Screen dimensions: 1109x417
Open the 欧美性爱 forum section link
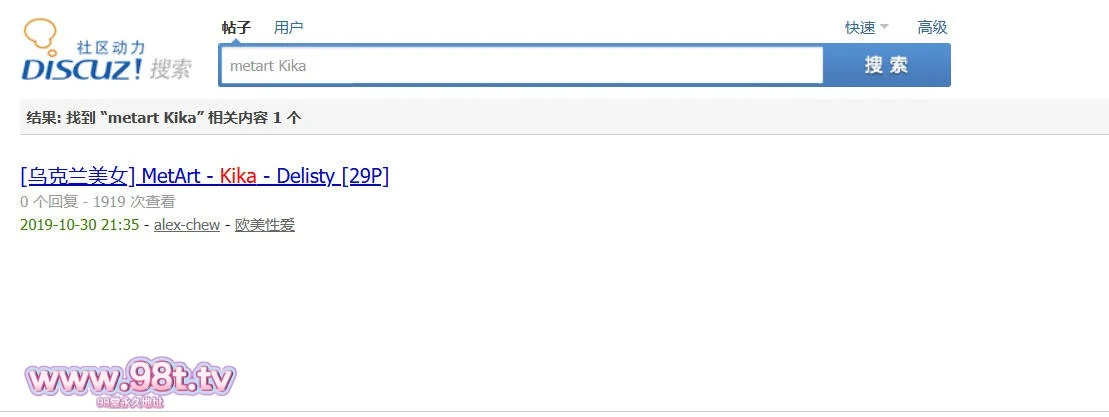[265, 224]
